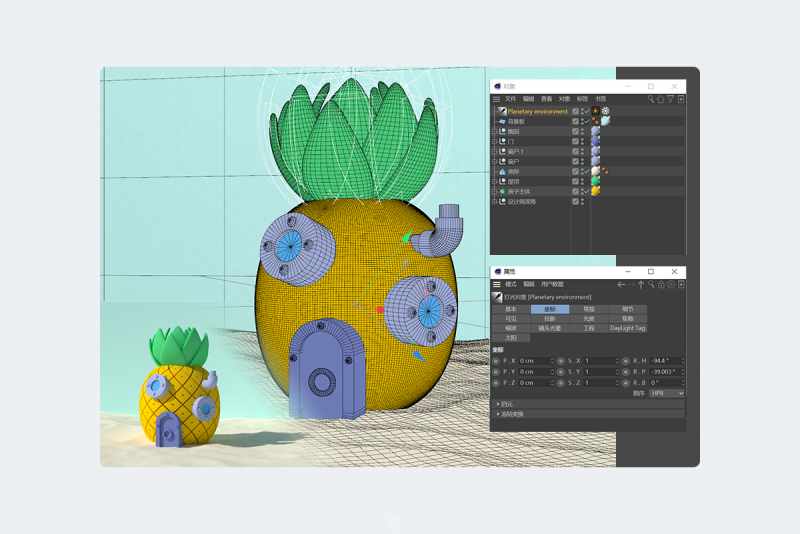Switch to the 太阳 tab
Screen dimensions: 800x534
pyautogui.click(x=511, y=338)
